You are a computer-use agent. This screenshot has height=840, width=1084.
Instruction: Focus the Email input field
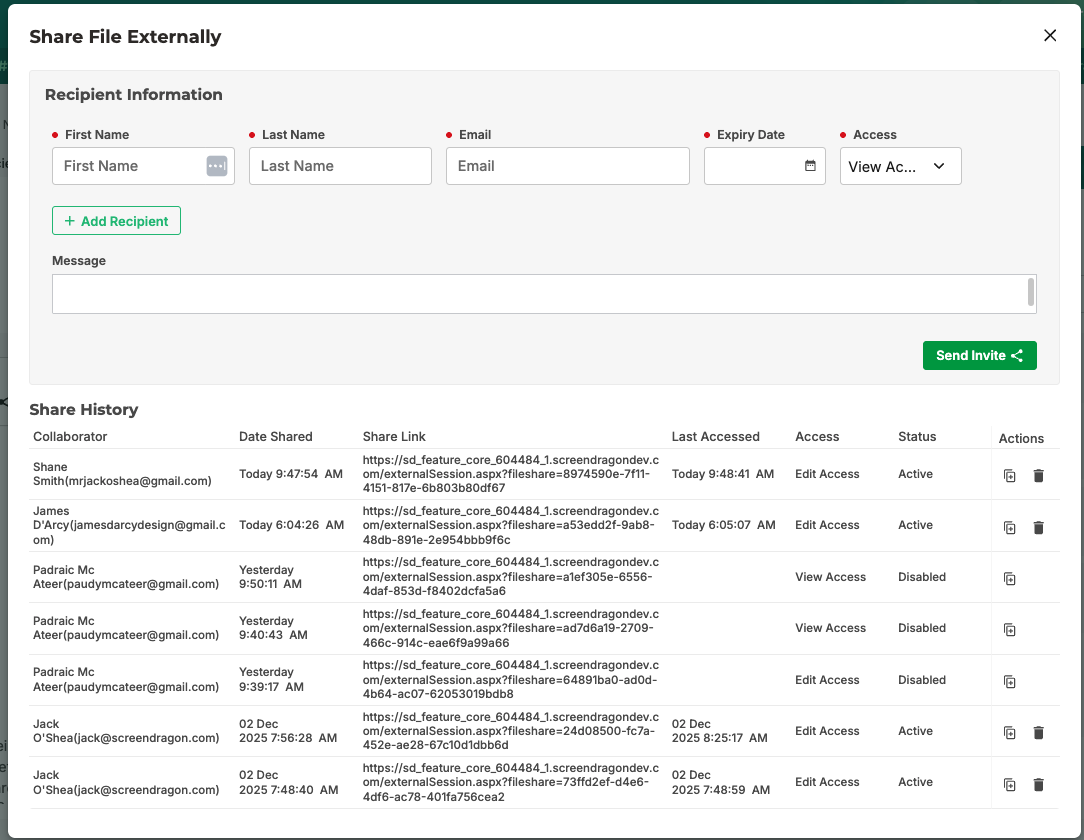568,166
